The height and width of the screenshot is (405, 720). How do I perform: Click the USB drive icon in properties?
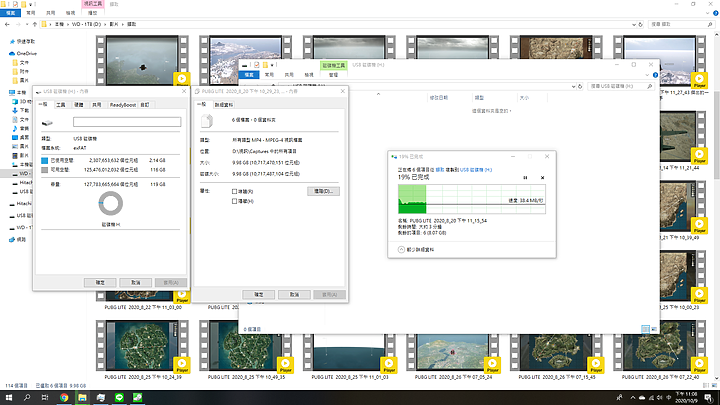(47, 123)
